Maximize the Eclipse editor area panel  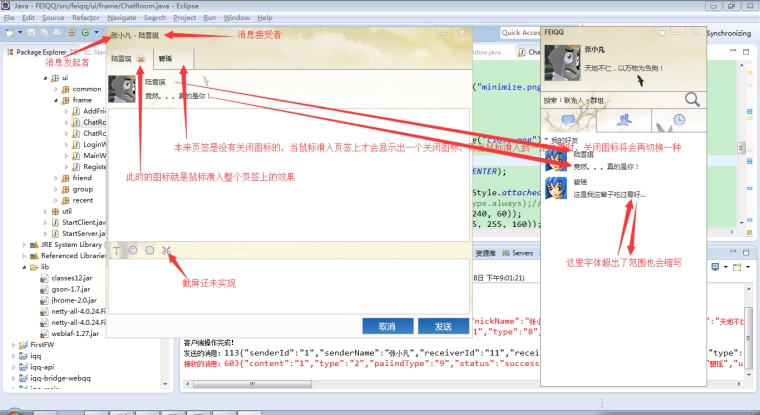[x=746, y=51]
